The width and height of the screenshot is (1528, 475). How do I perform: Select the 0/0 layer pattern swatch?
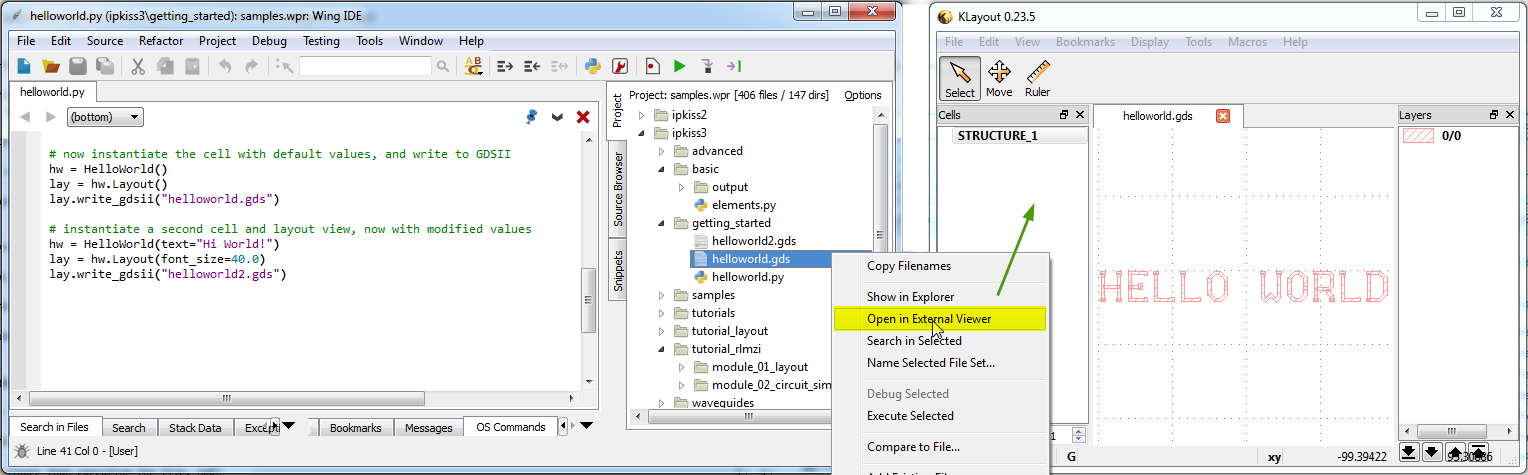coord(1418,136)
